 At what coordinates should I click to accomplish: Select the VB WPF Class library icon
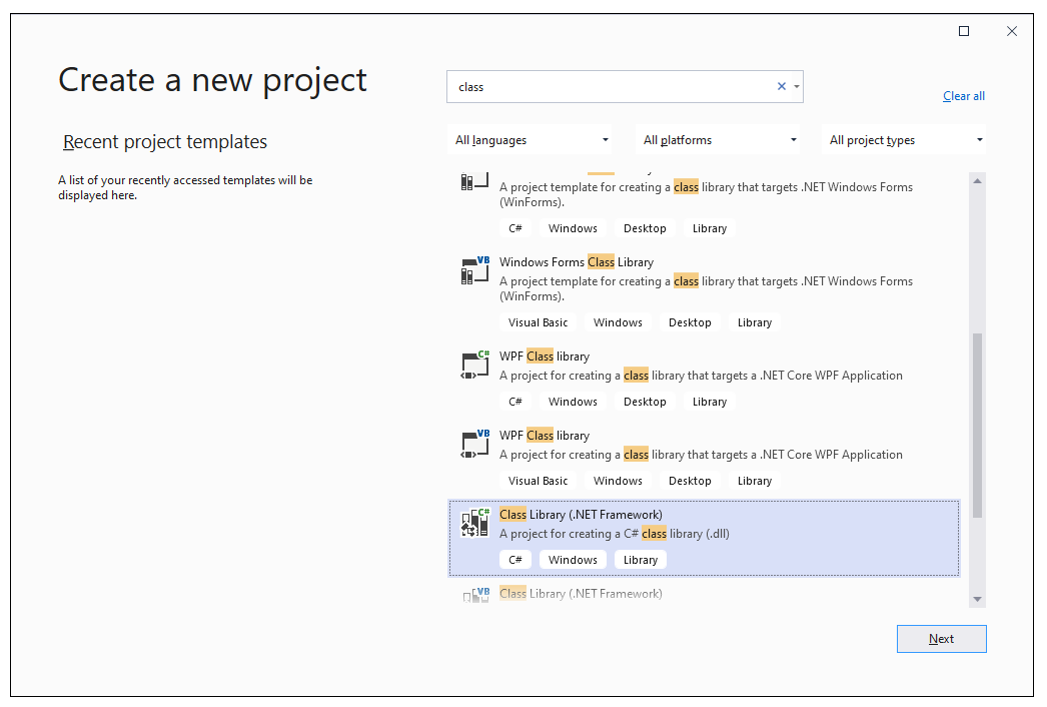pos(475,443)
